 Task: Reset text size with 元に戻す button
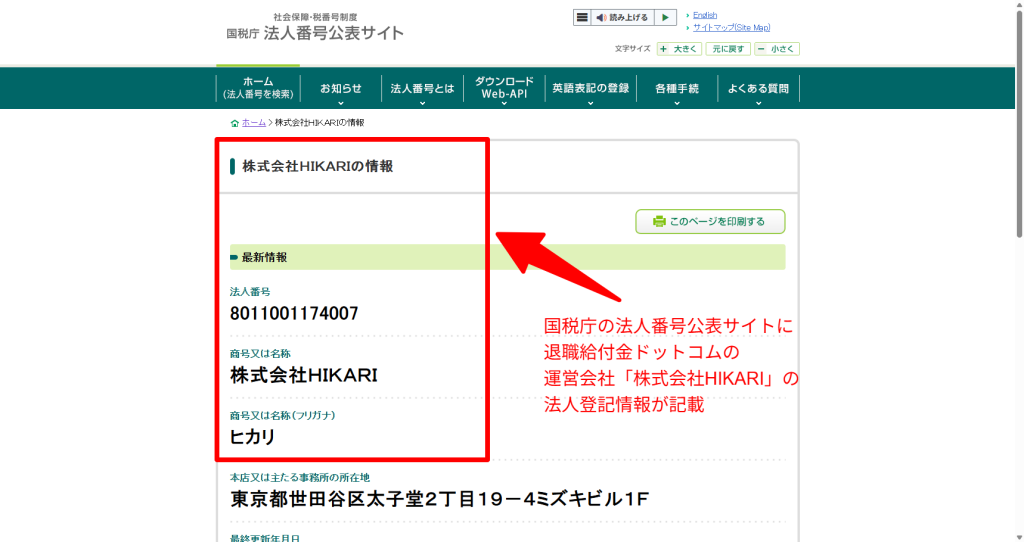pyautogui.click(x=728, y=49)
